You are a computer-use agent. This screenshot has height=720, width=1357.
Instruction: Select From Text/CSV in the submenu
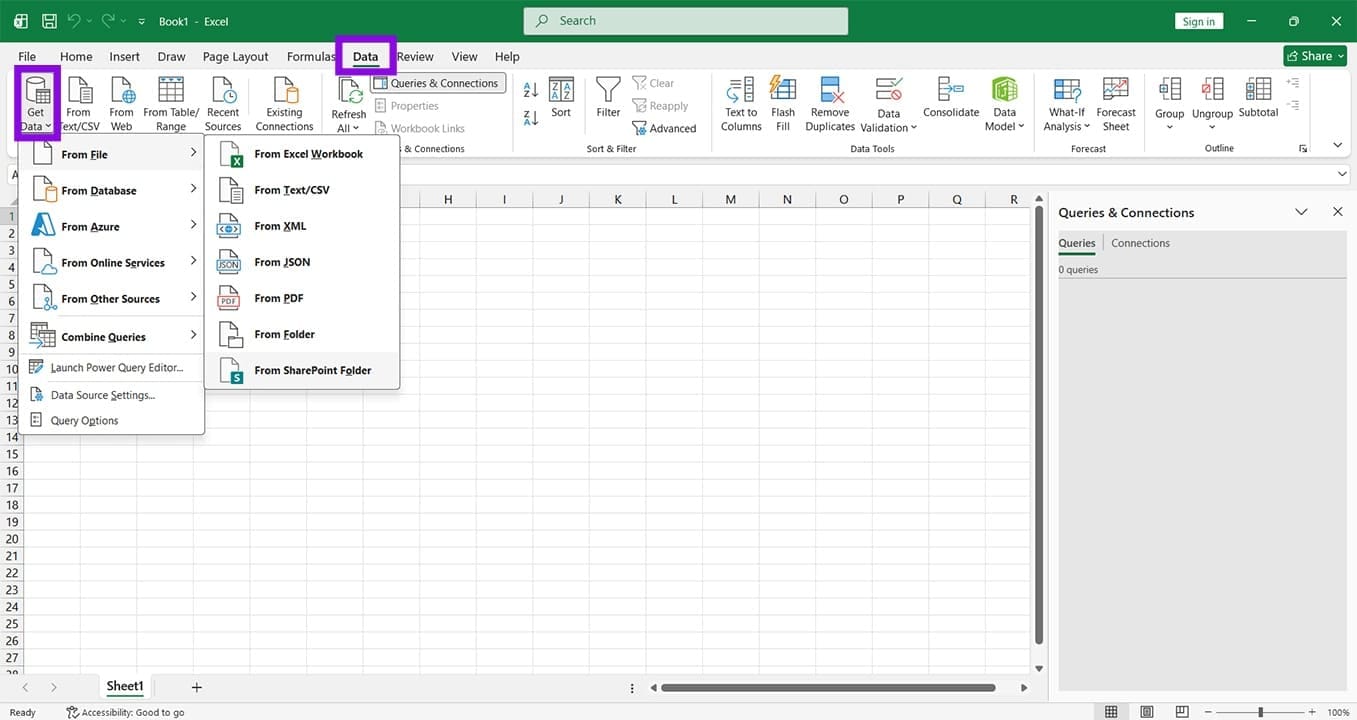302,190
